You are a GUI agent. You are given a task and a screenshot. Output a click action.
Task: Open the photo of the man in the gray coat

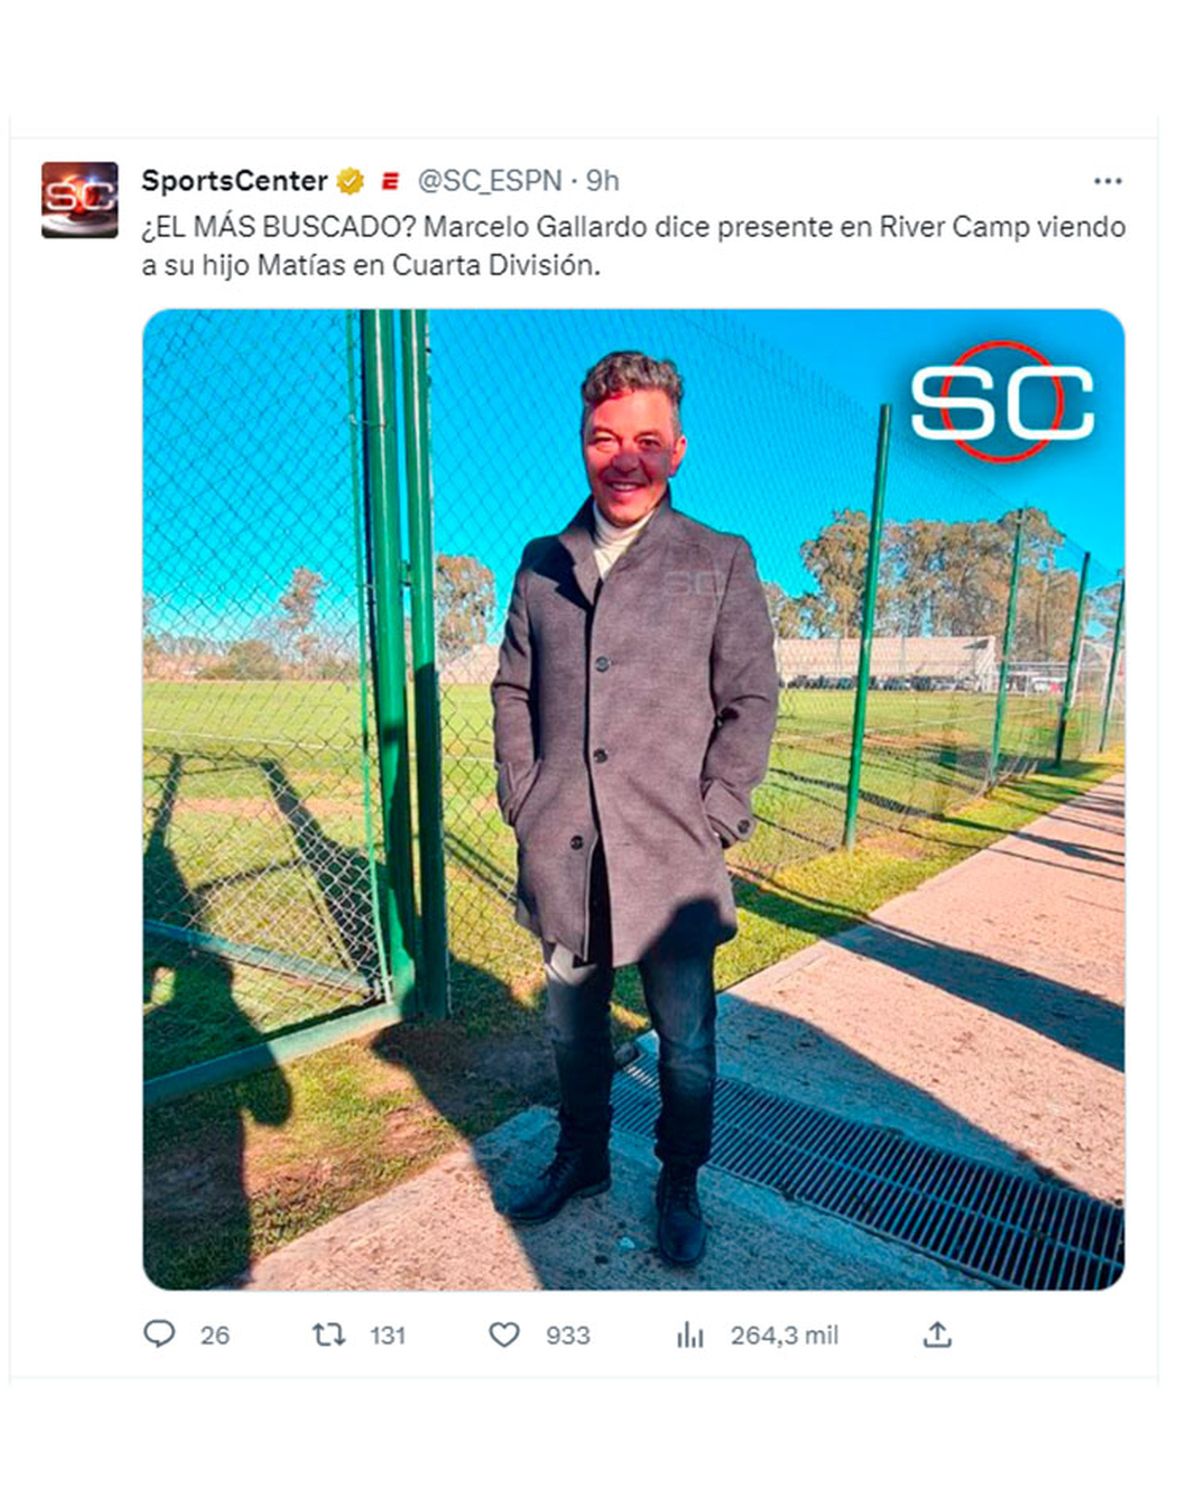(634, 799)
